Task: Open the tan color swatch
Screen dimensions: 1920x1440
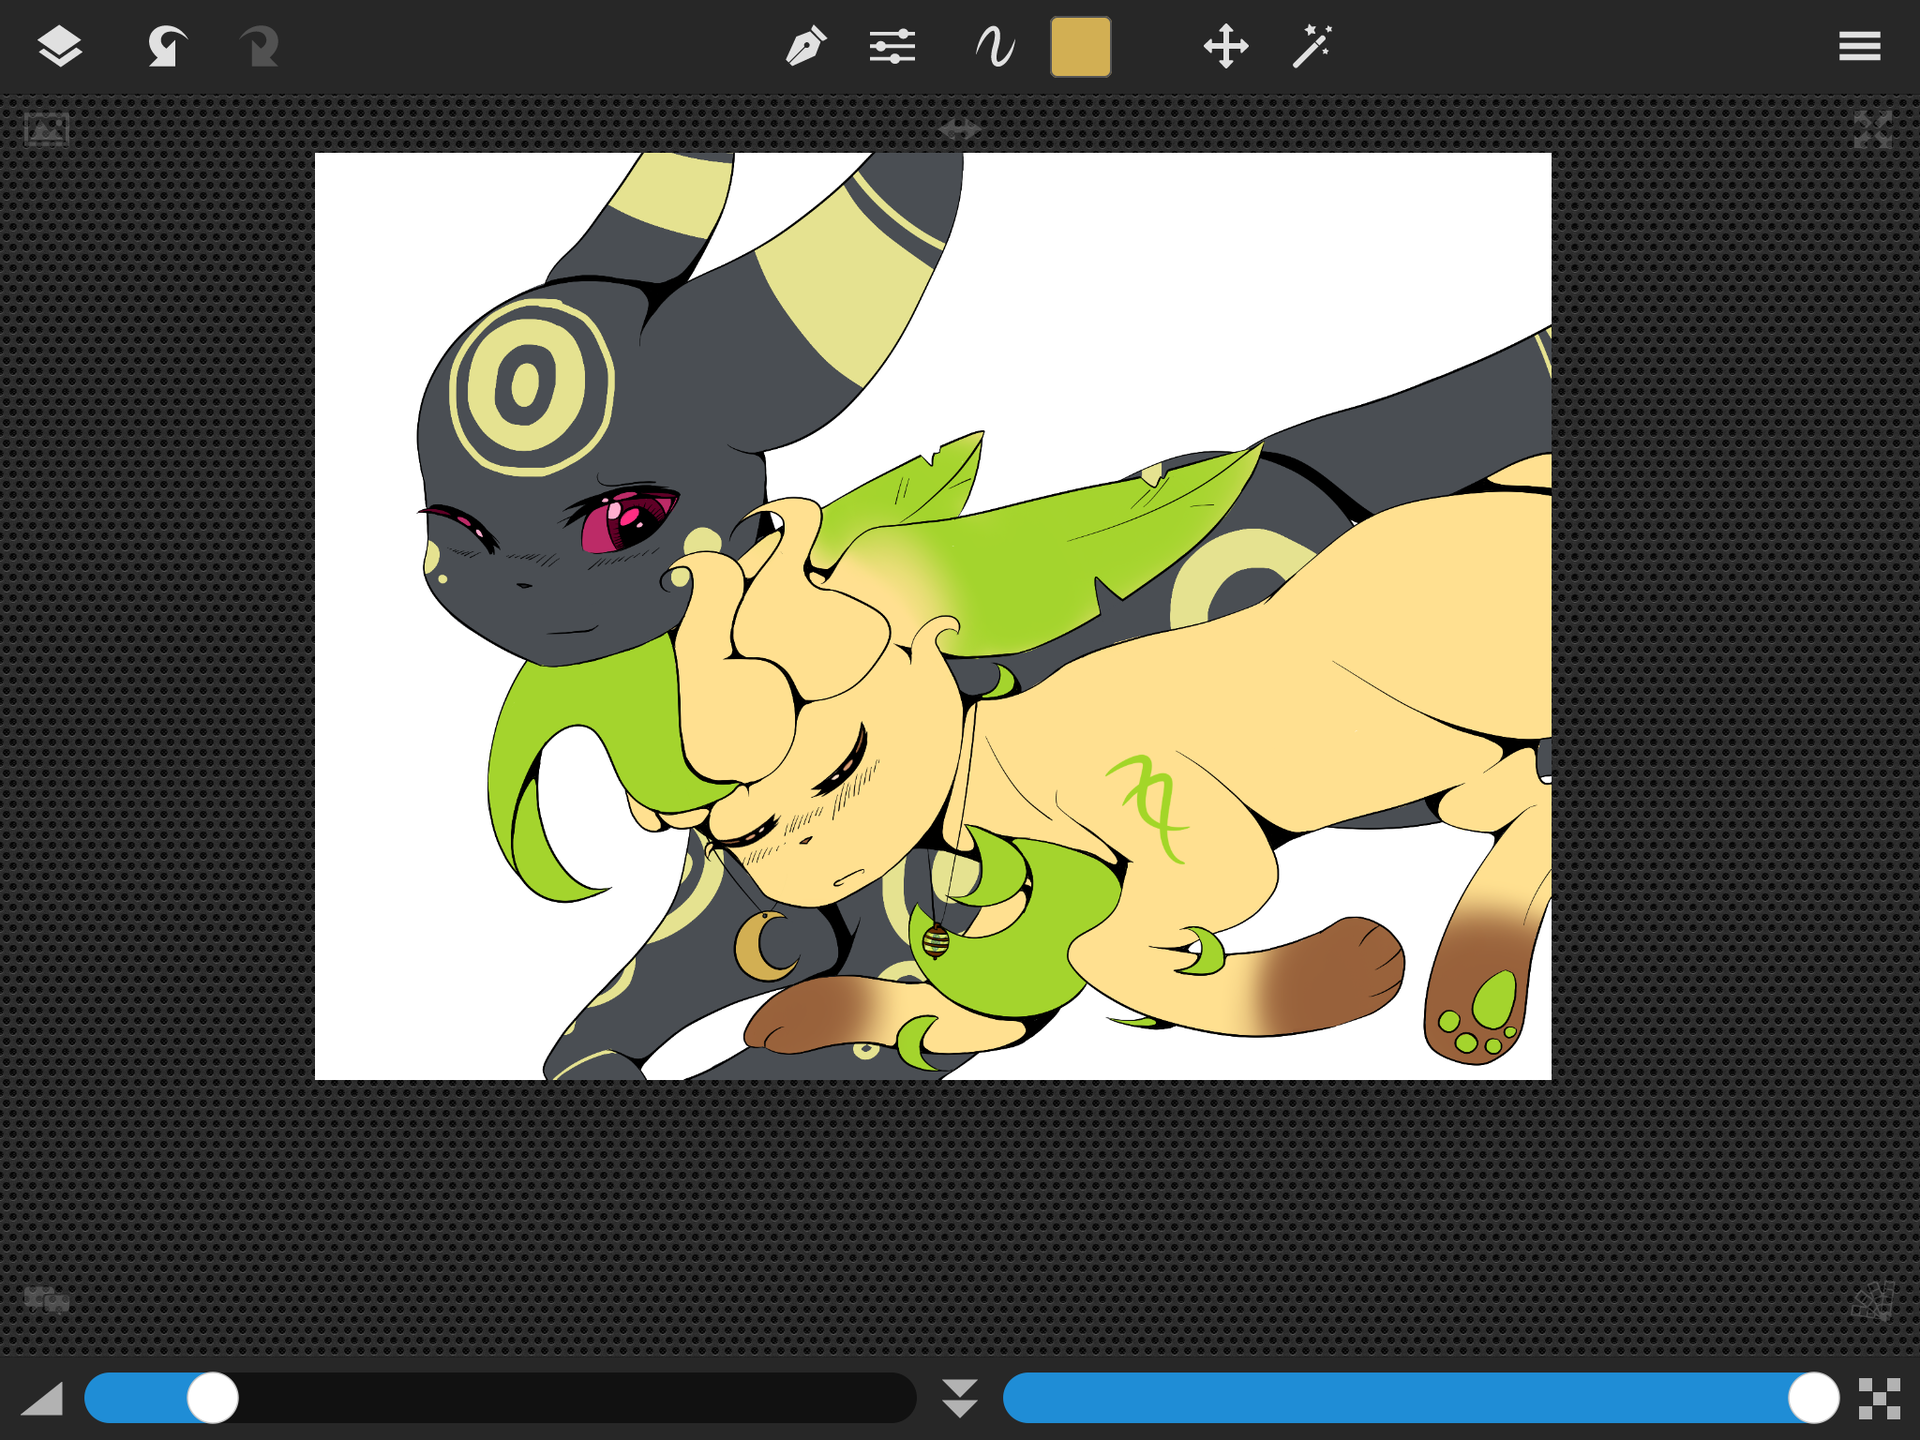Action: pos(1081,47)
